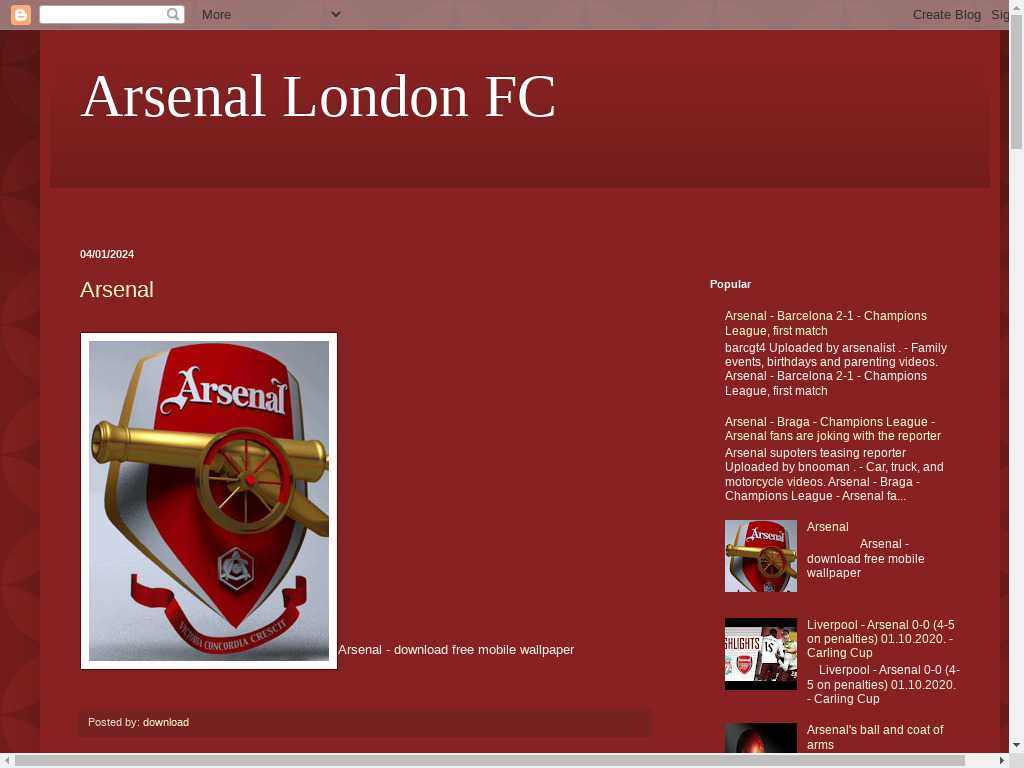The height and width of the screenshot is (768, 1024).
Task: Open the Arsenal post title link
Action: (x=117, y=289)
